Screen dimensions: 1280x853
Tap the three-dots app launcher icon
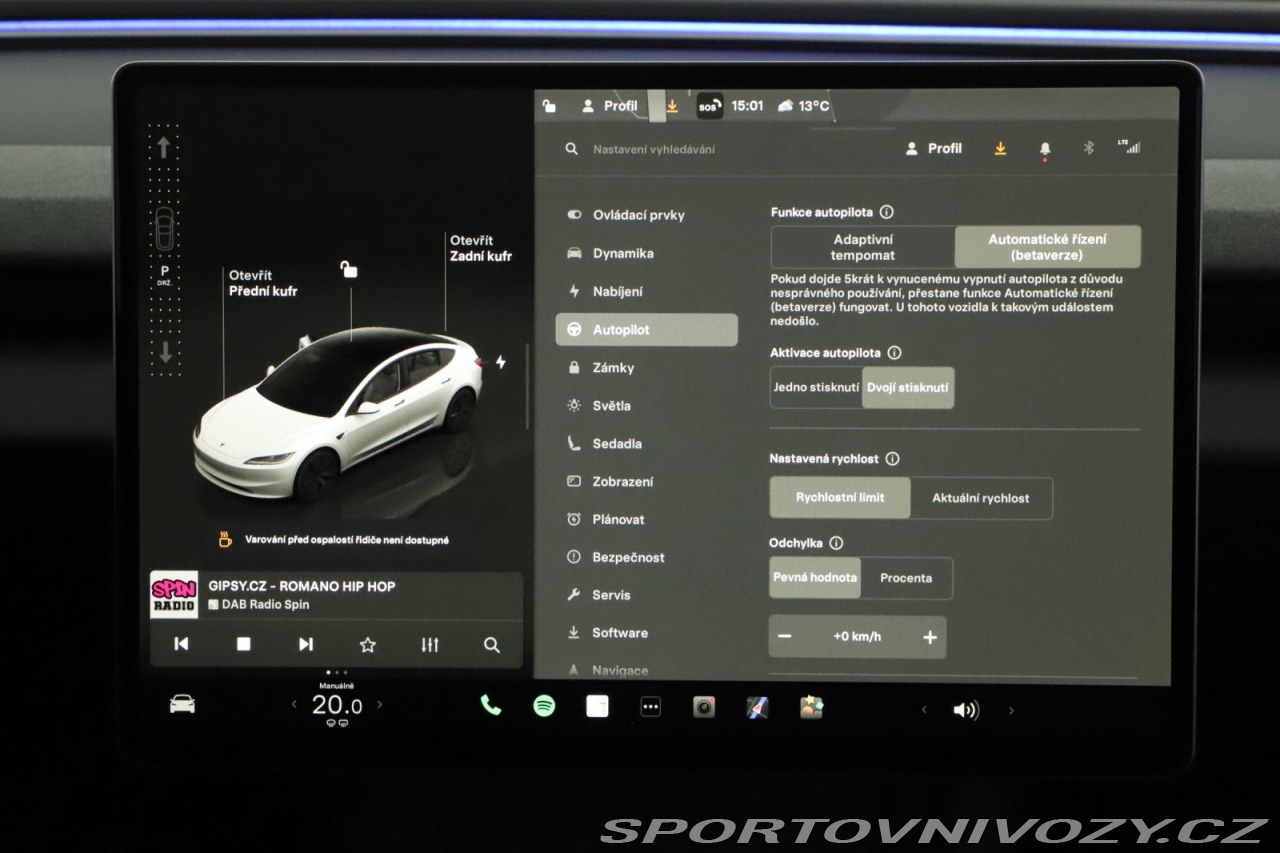coord(651,707)
